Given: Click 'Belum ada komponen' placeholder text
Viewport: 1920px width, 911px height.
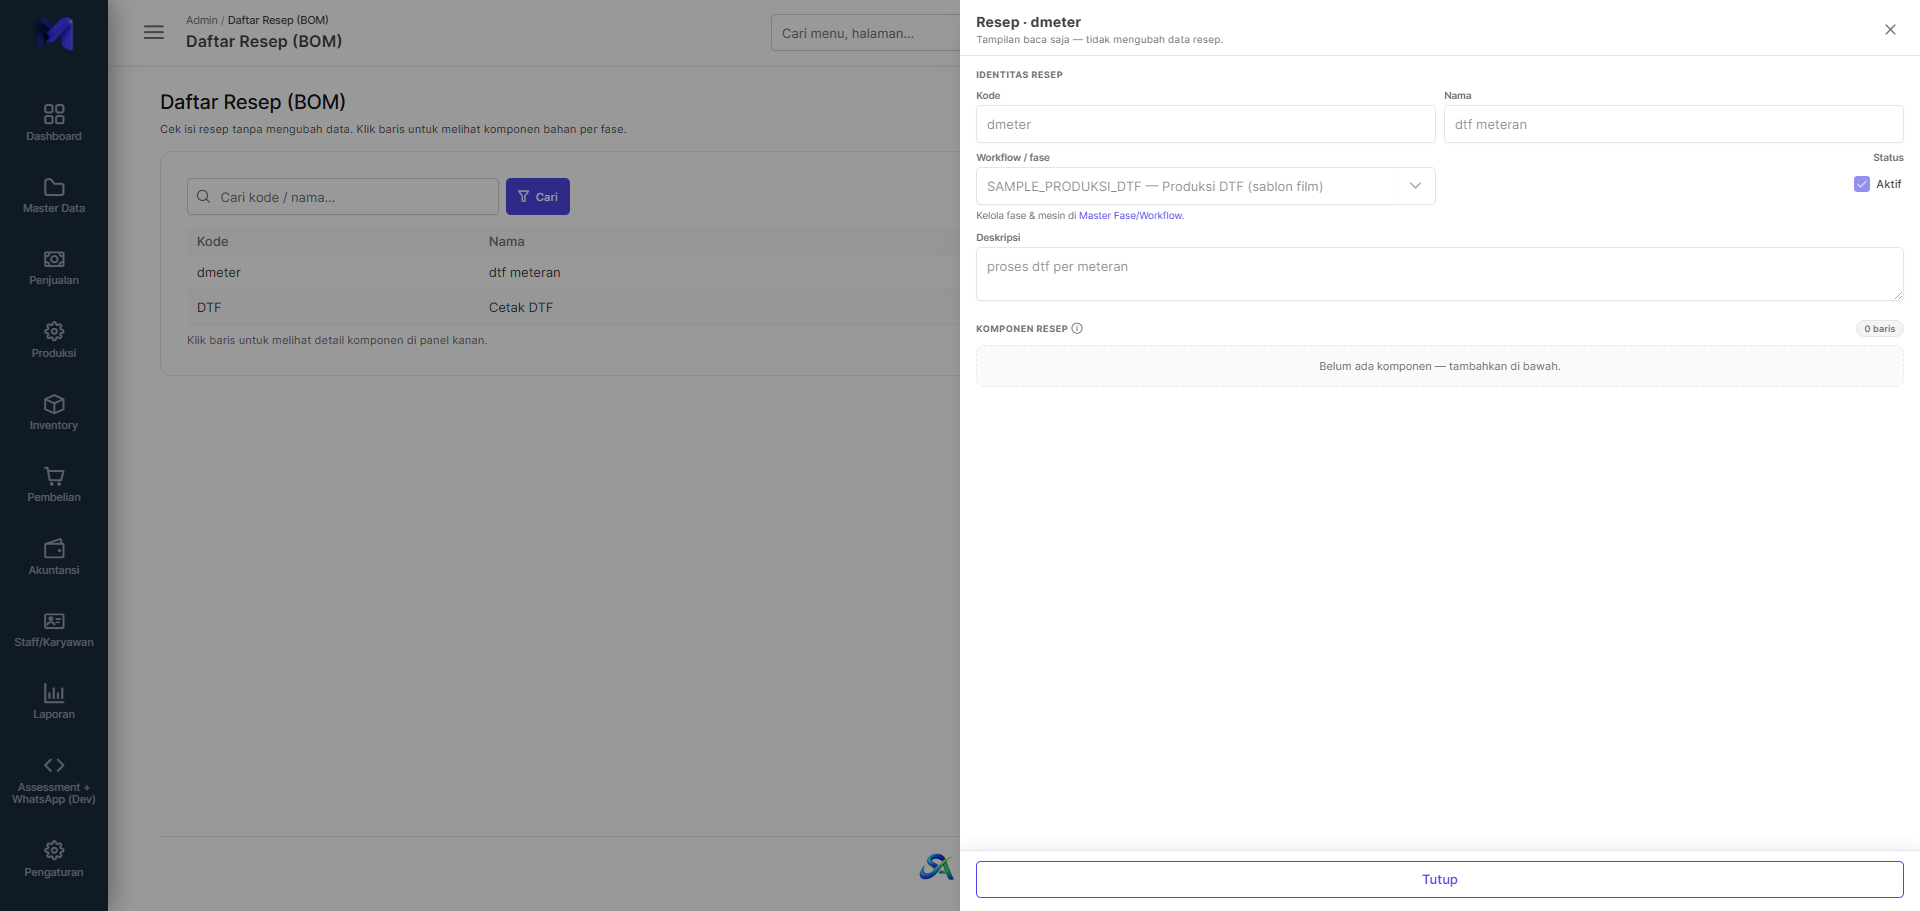Looking at the screenshot, I should [x=1439, y=366].
